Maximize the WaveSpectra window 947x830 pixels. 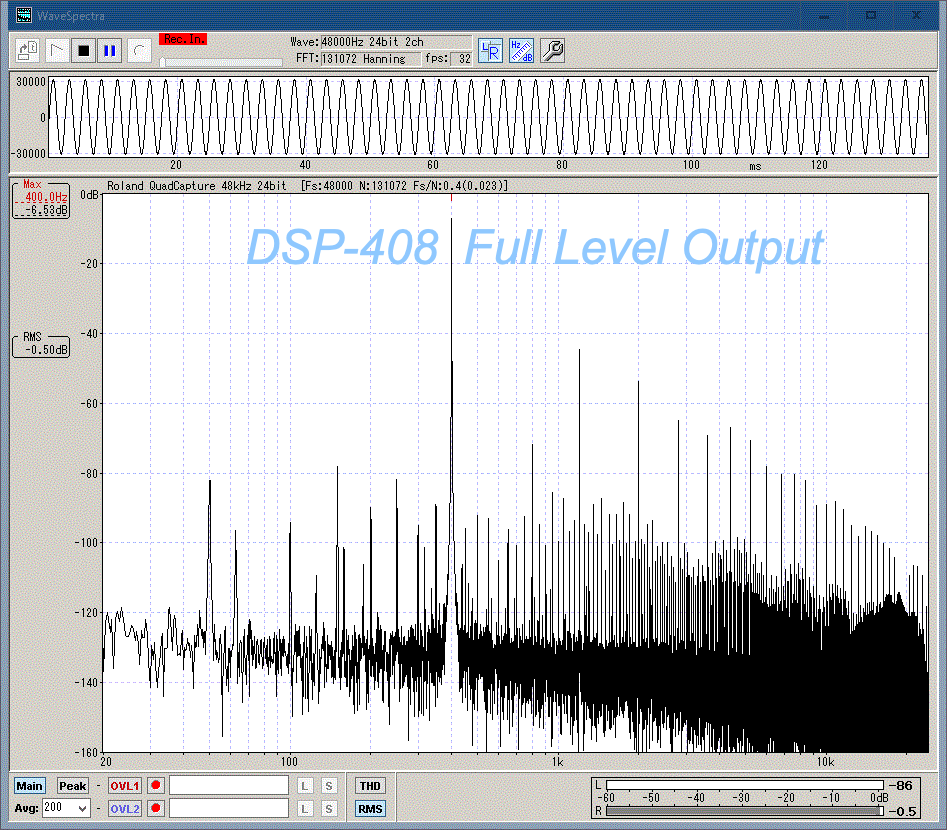tap(870, 16)
